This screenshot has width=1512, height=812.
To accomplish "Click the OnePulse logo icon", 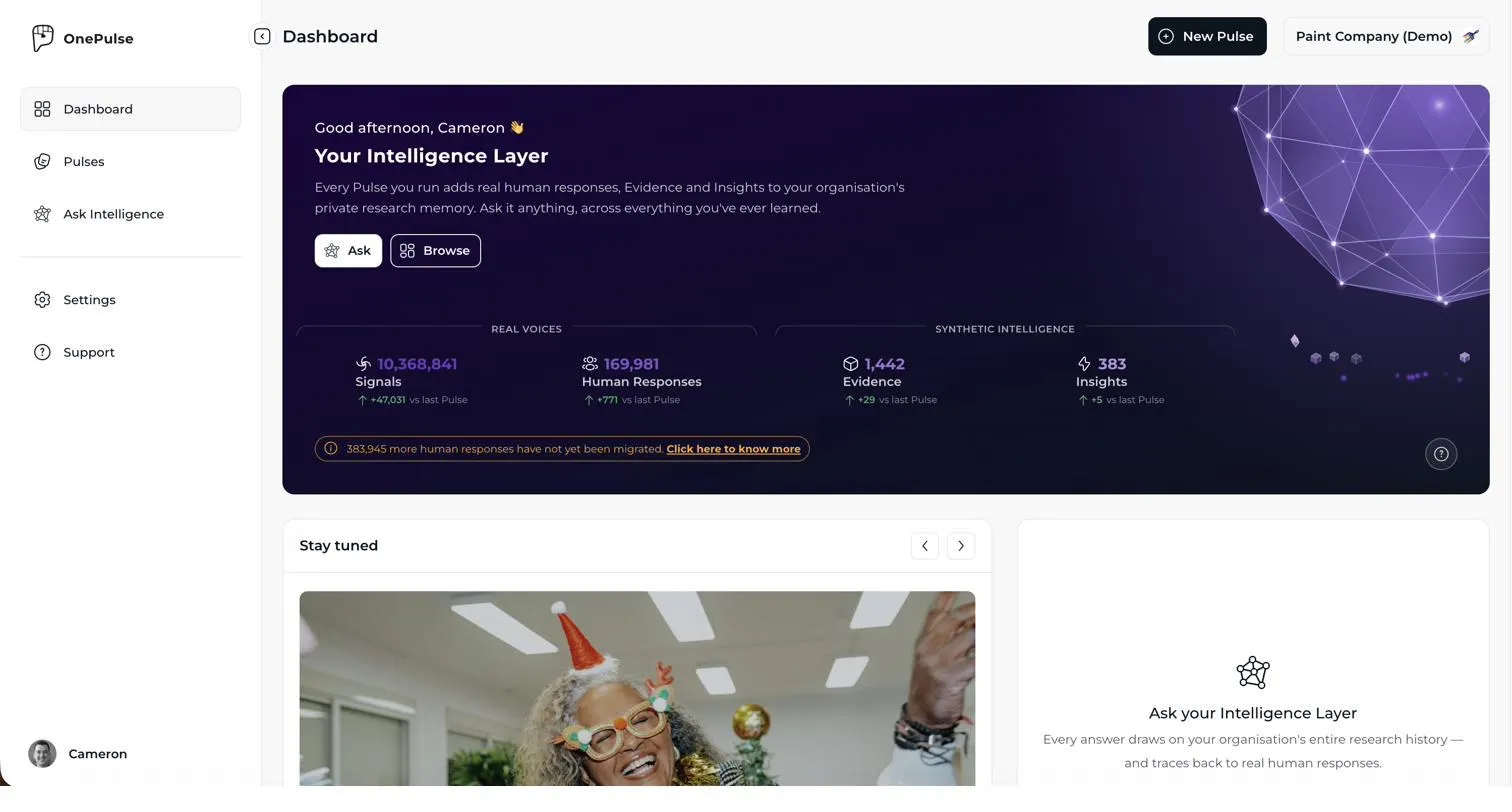I will click(42, 38).
